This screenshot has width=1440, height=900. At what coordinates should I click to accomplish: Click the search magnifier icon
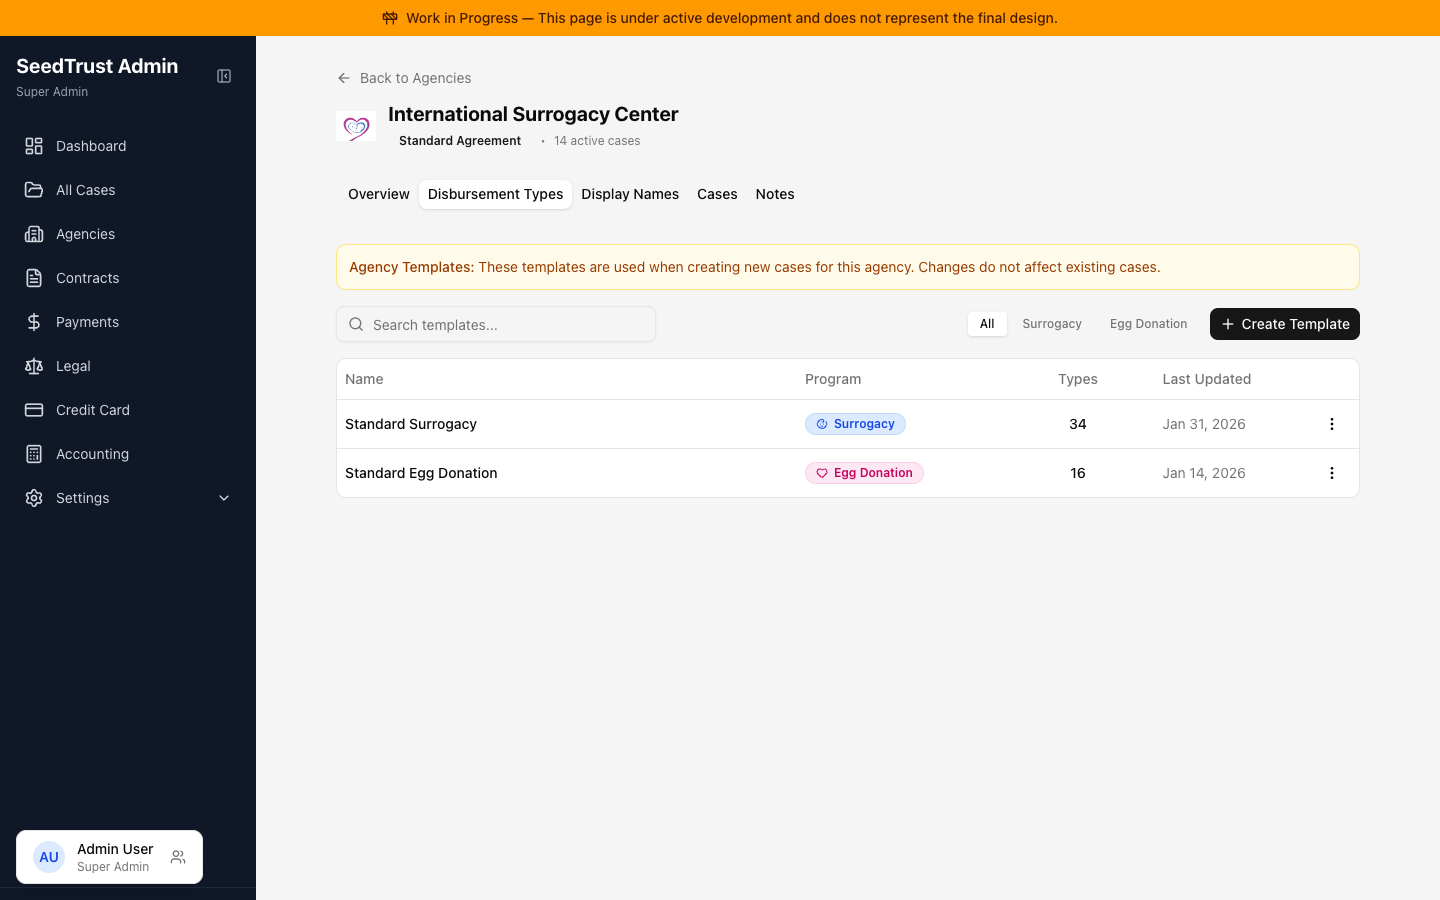356,324
